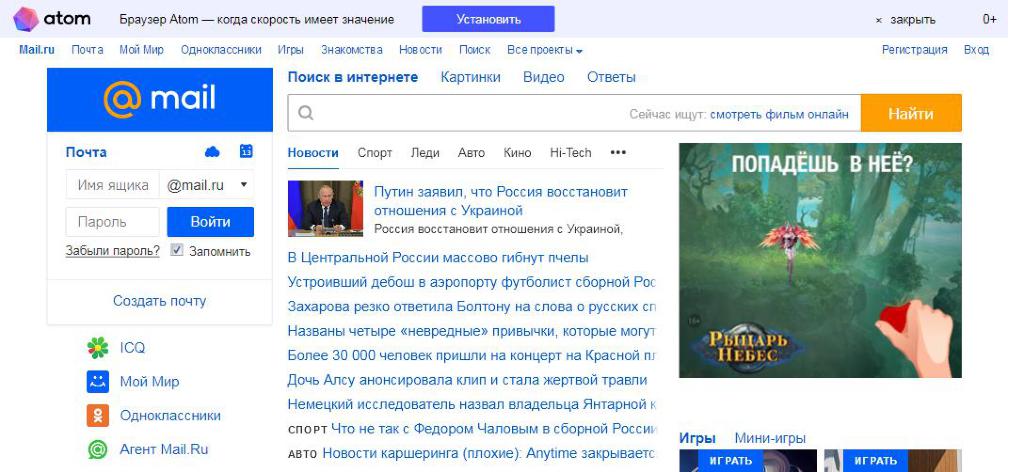Select the Ответы search tab
Viewport: 1024px width, 472px height.
point(611,77)
